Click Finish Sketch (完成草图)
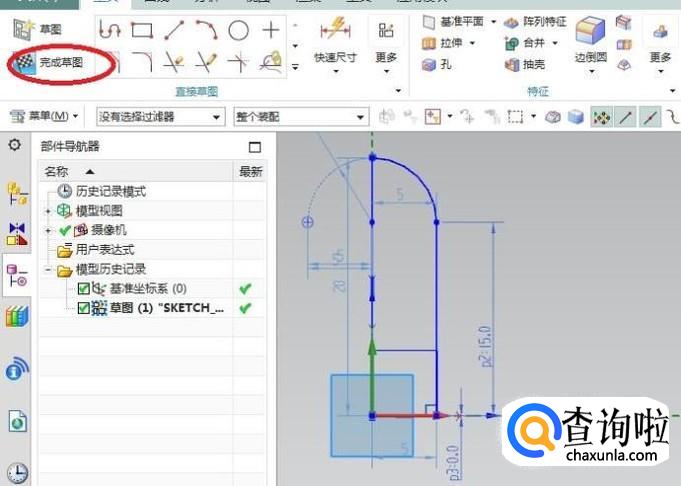The image size is (681, 486). point(48,63)
